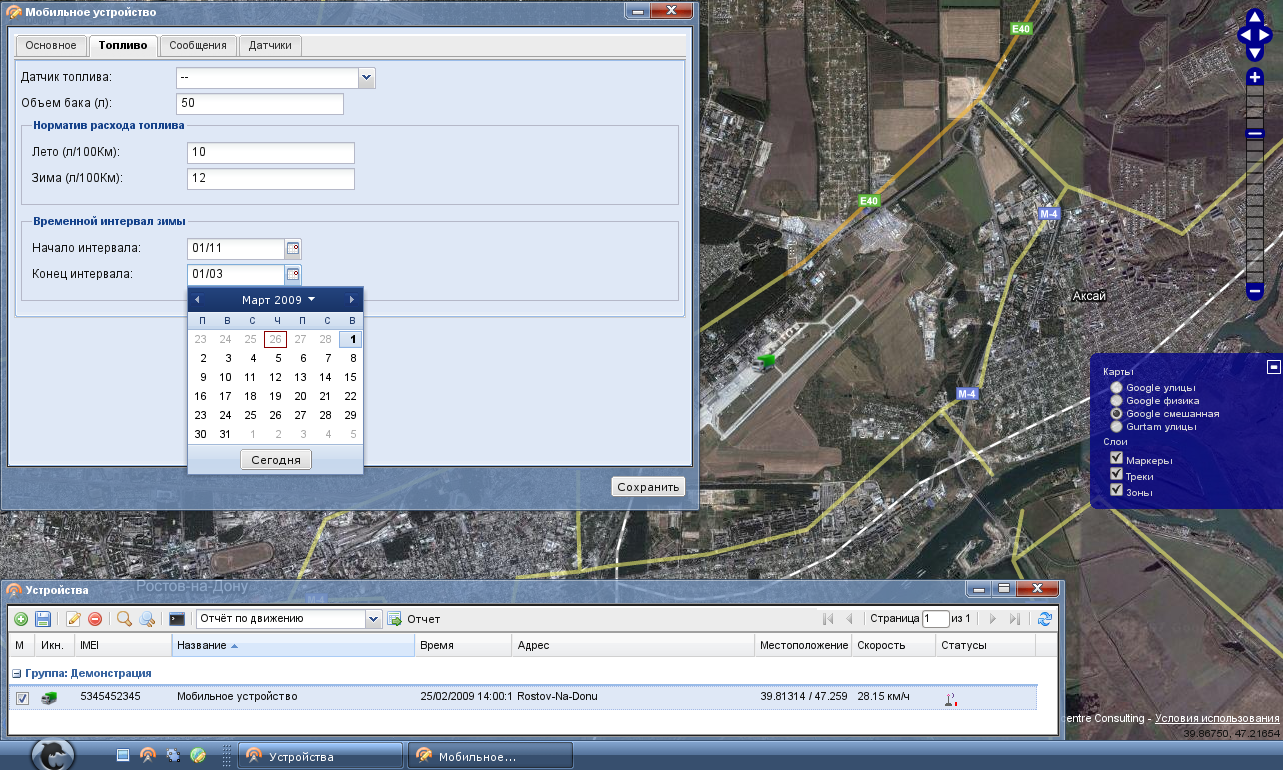
Task: Switch to the Сообщения tab
Action: tap(198, 45)
